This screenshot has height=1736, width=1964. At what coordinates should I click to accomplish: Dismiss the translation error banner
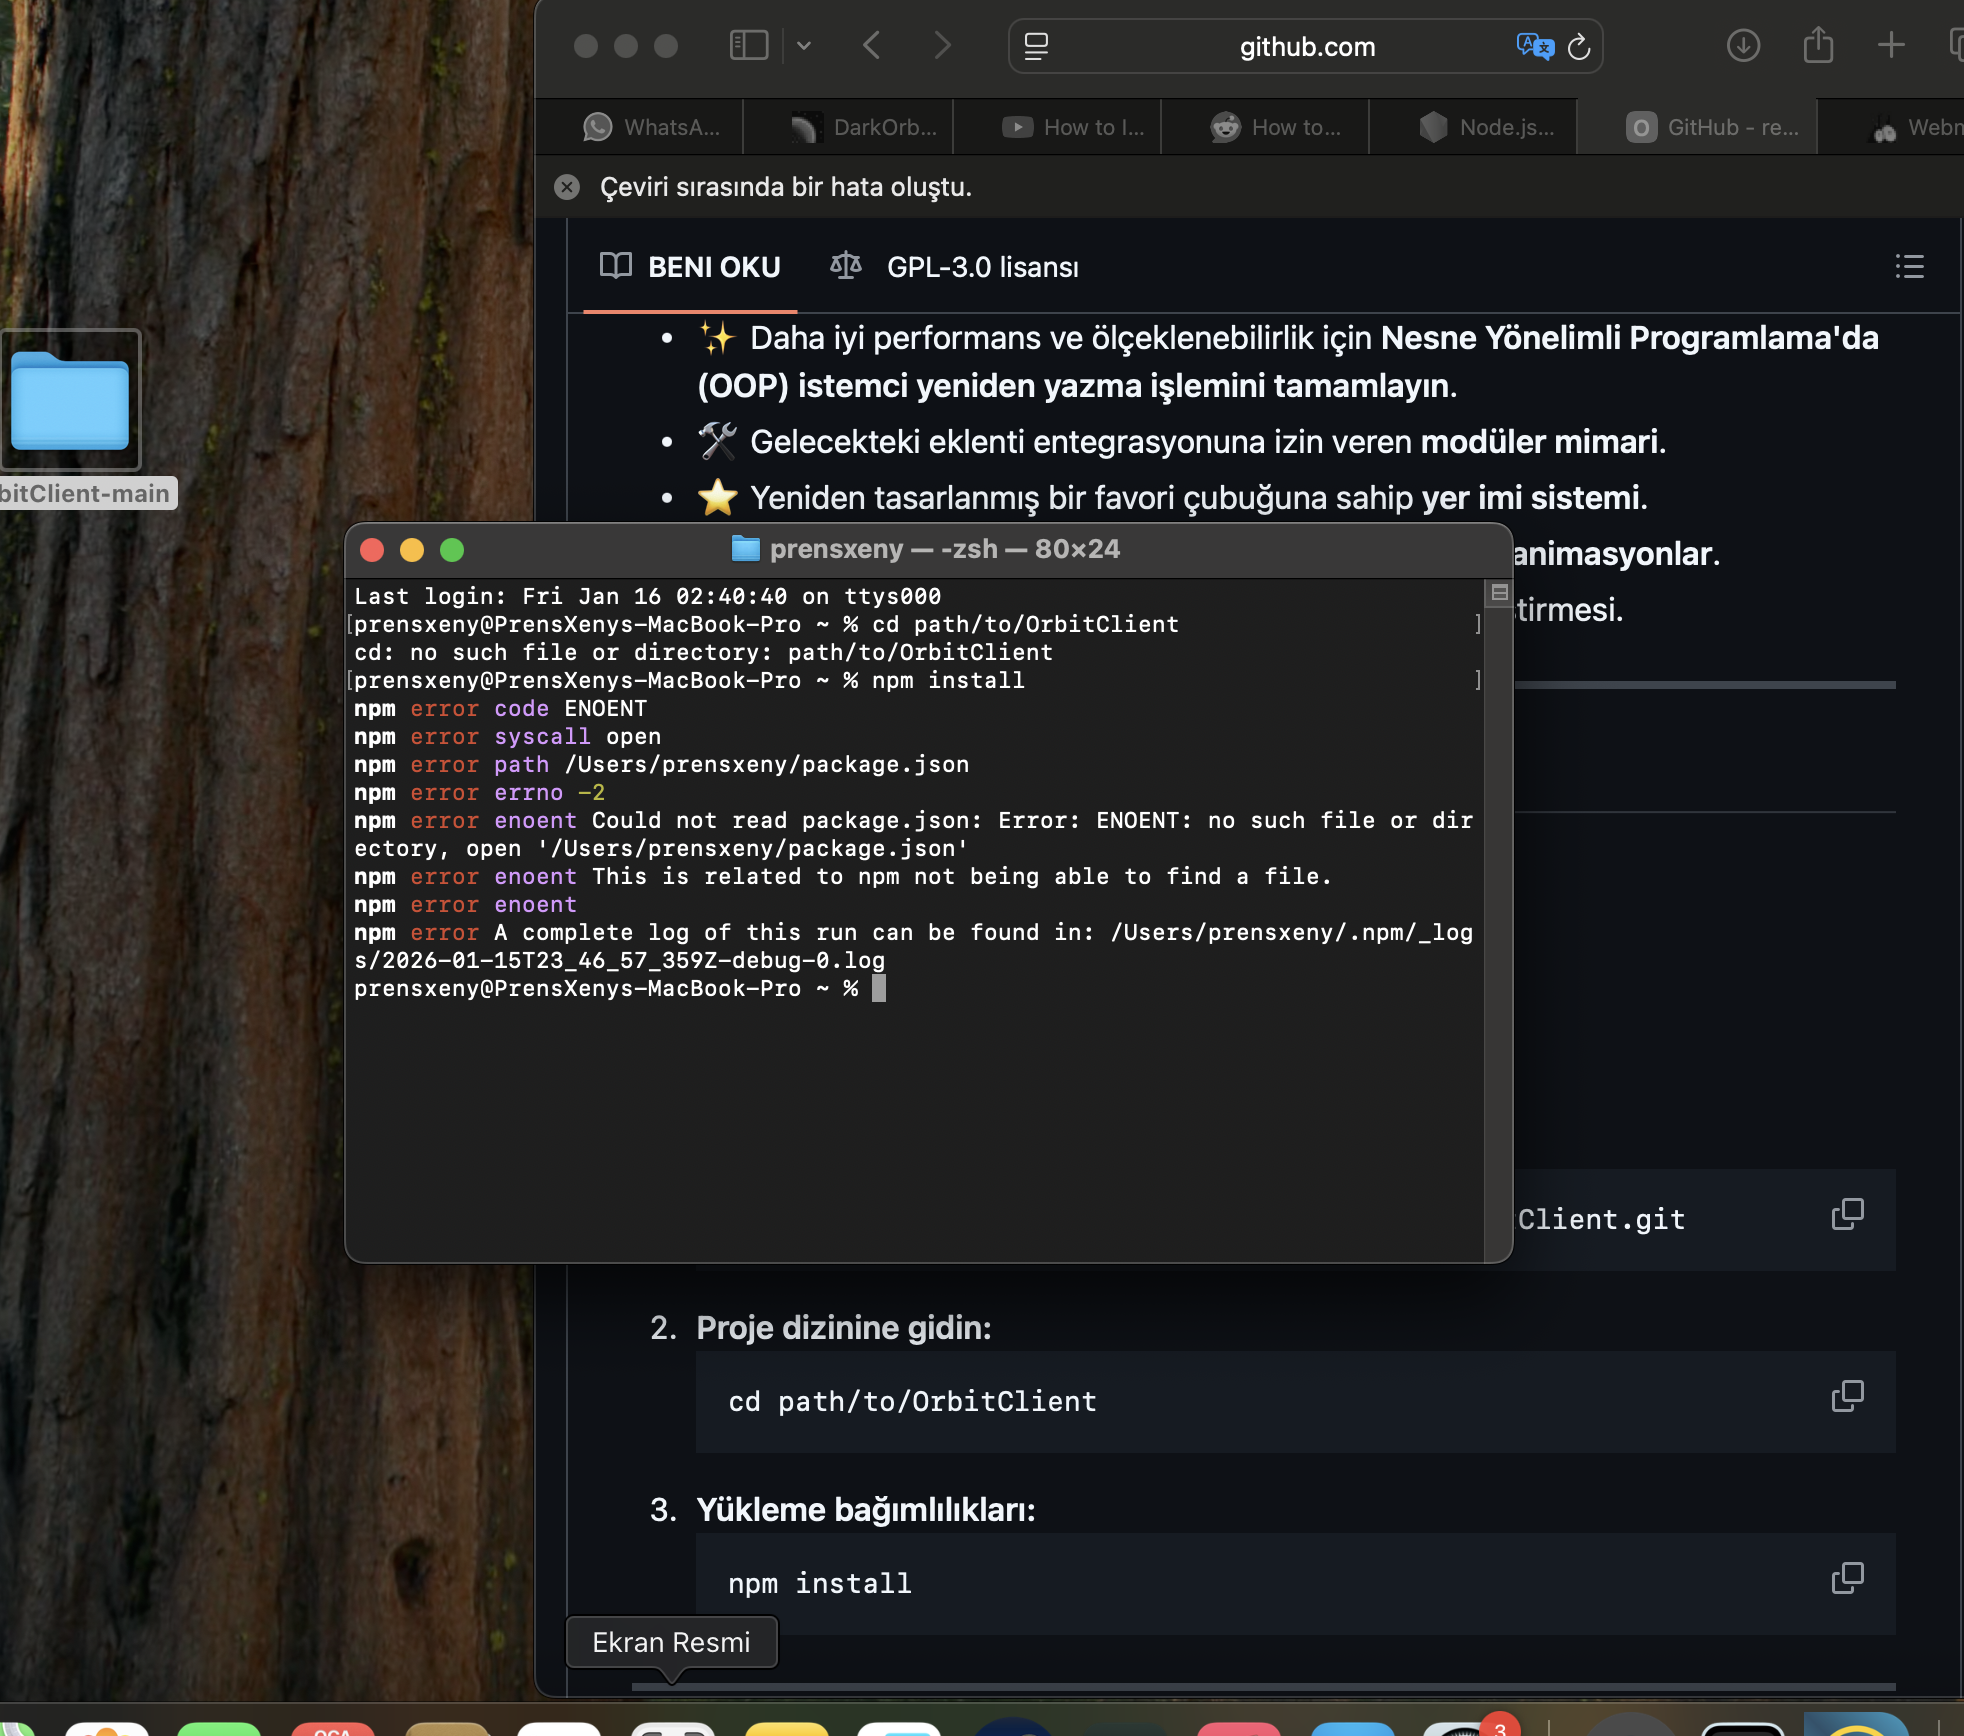point(567,187)
